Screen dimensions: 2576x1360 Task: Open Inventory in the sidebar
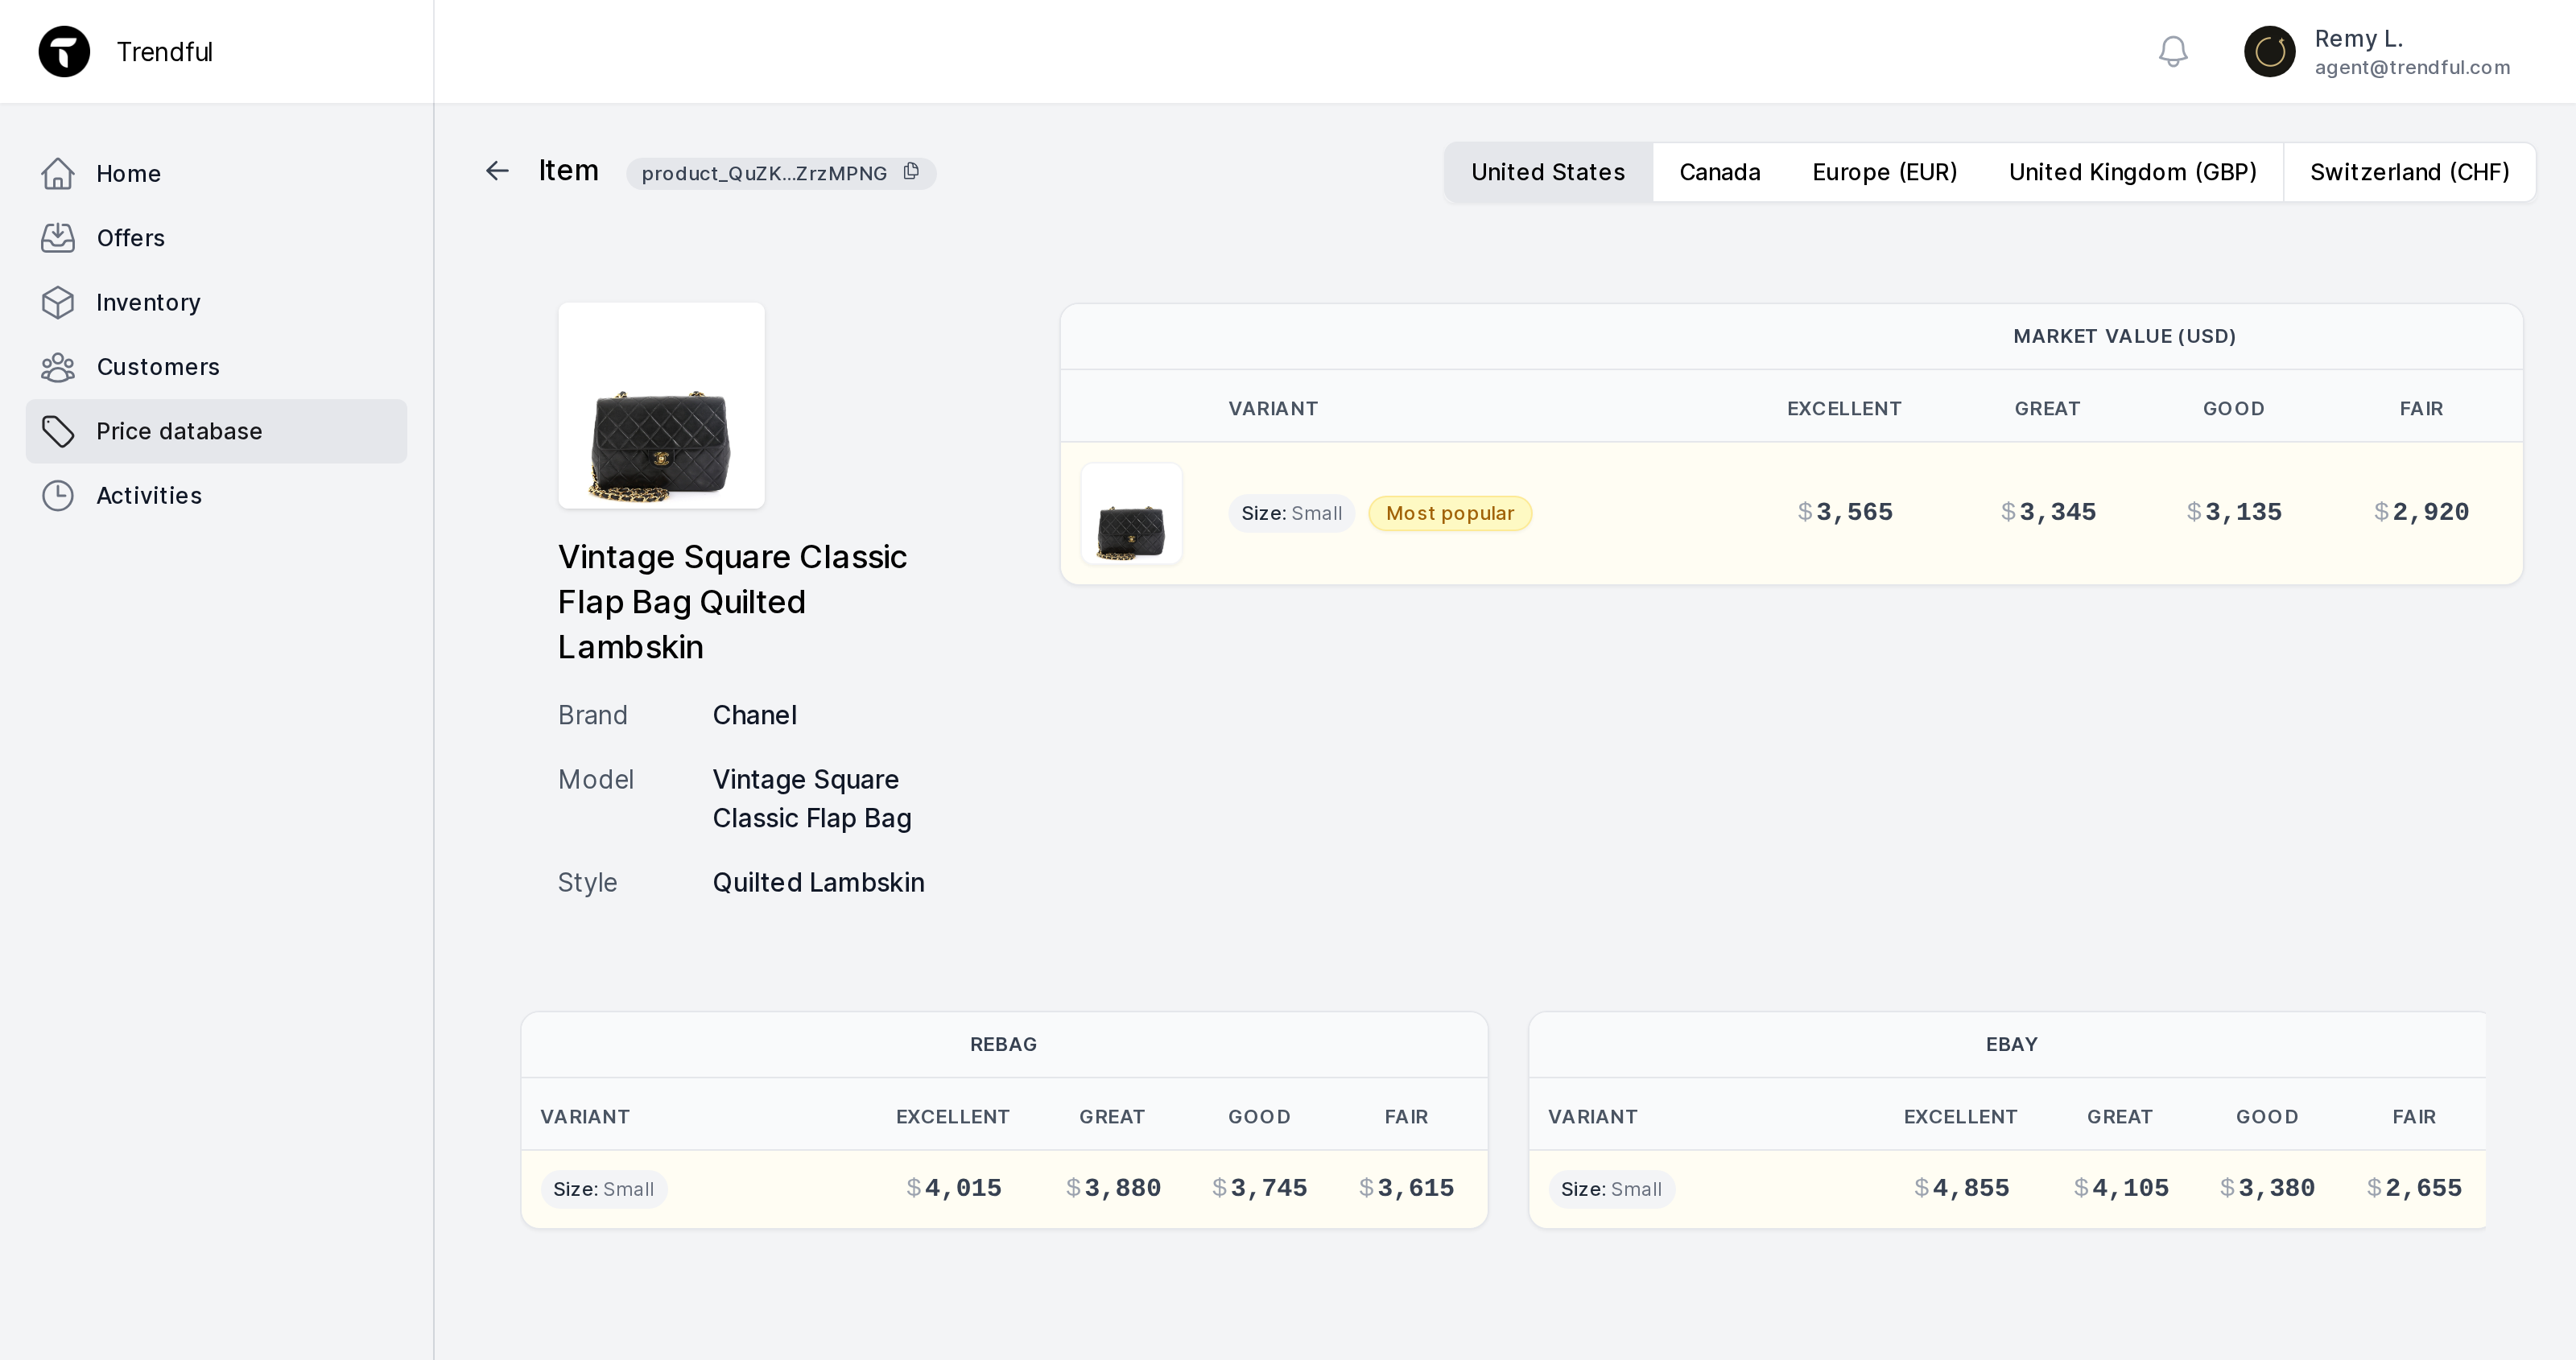click(216, 302)
